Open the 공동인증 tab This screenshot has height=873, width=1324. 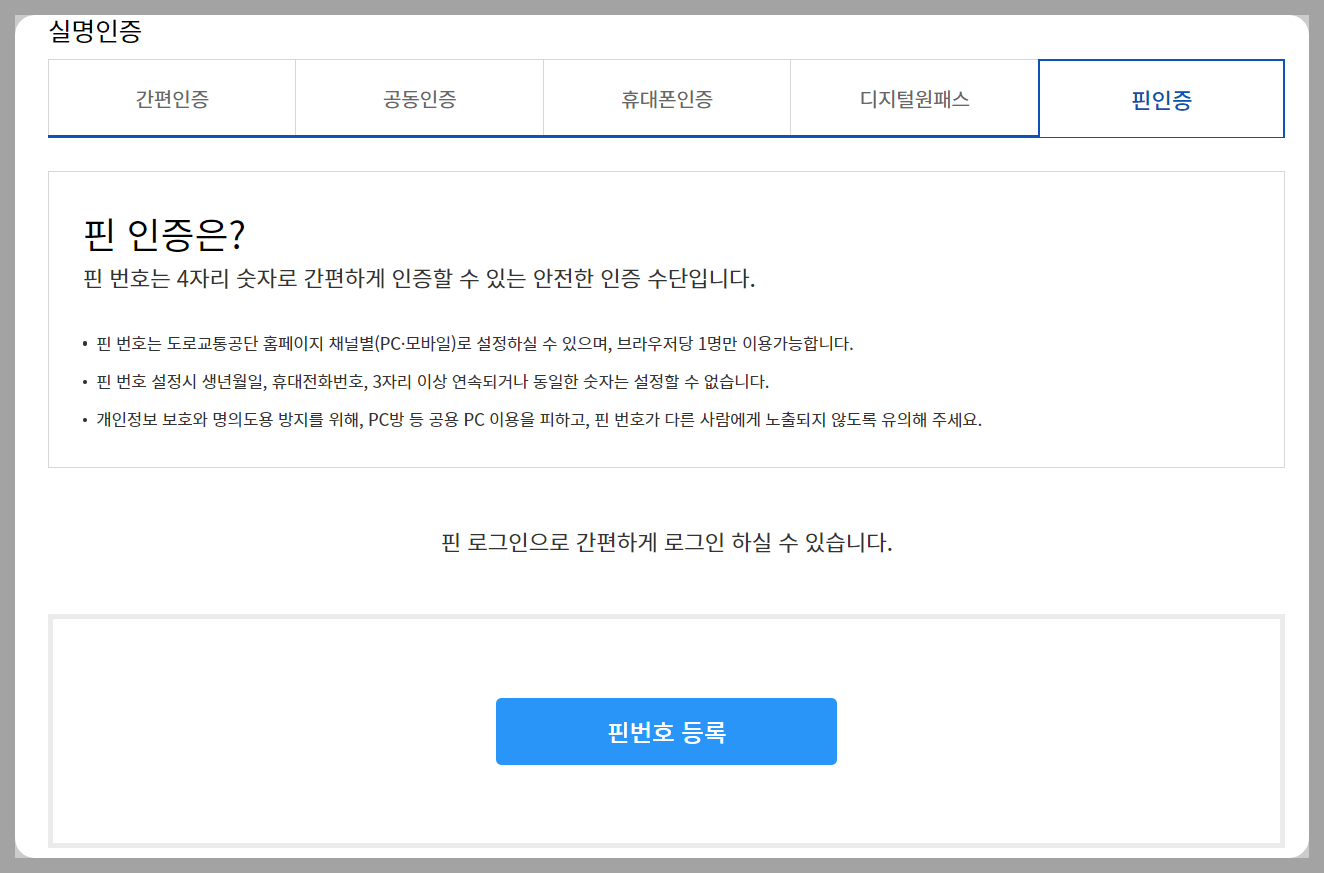418,98
